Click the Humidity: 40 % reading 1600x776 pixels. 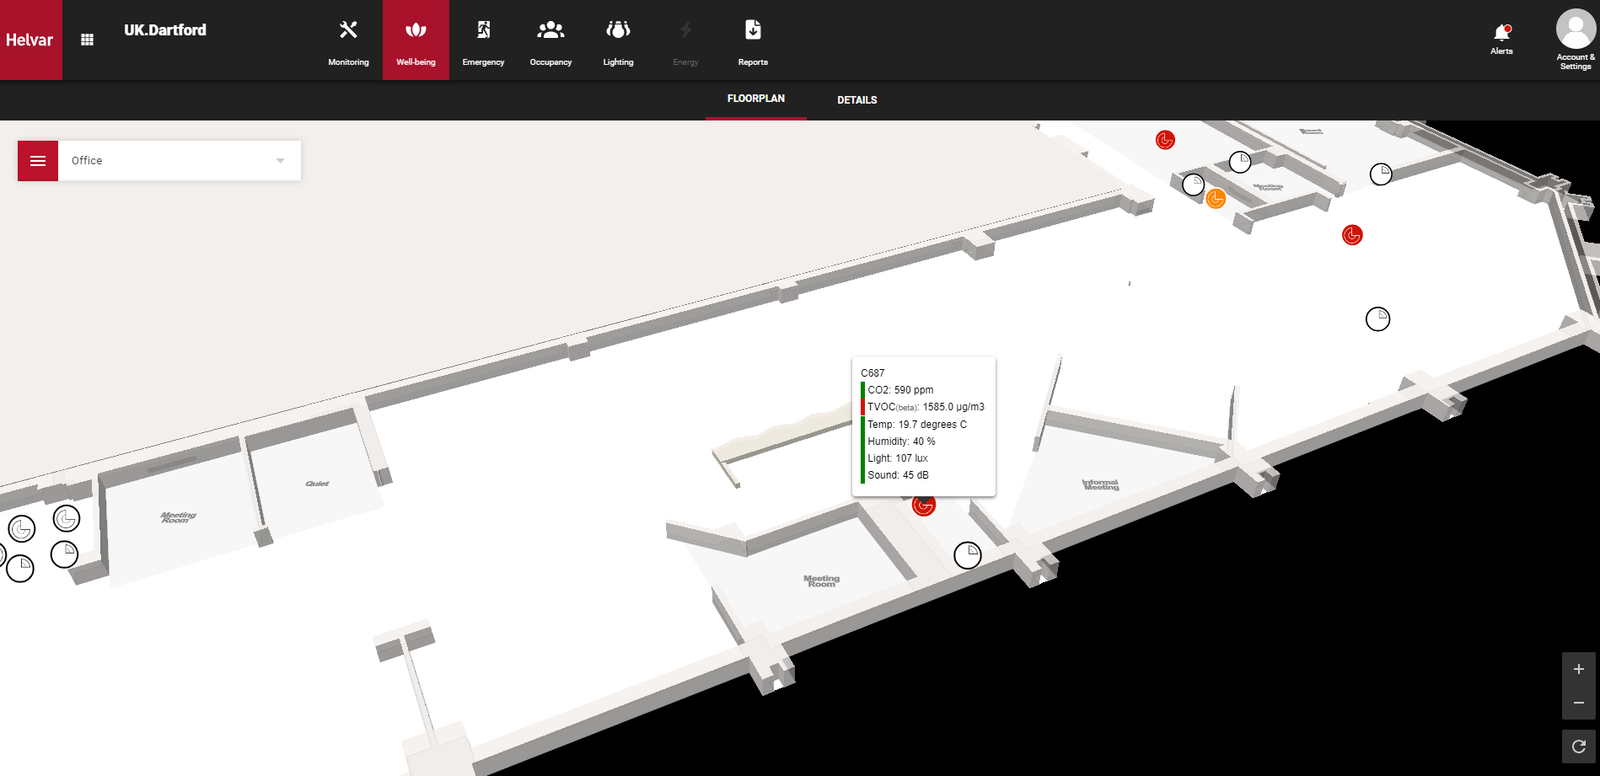902,441
